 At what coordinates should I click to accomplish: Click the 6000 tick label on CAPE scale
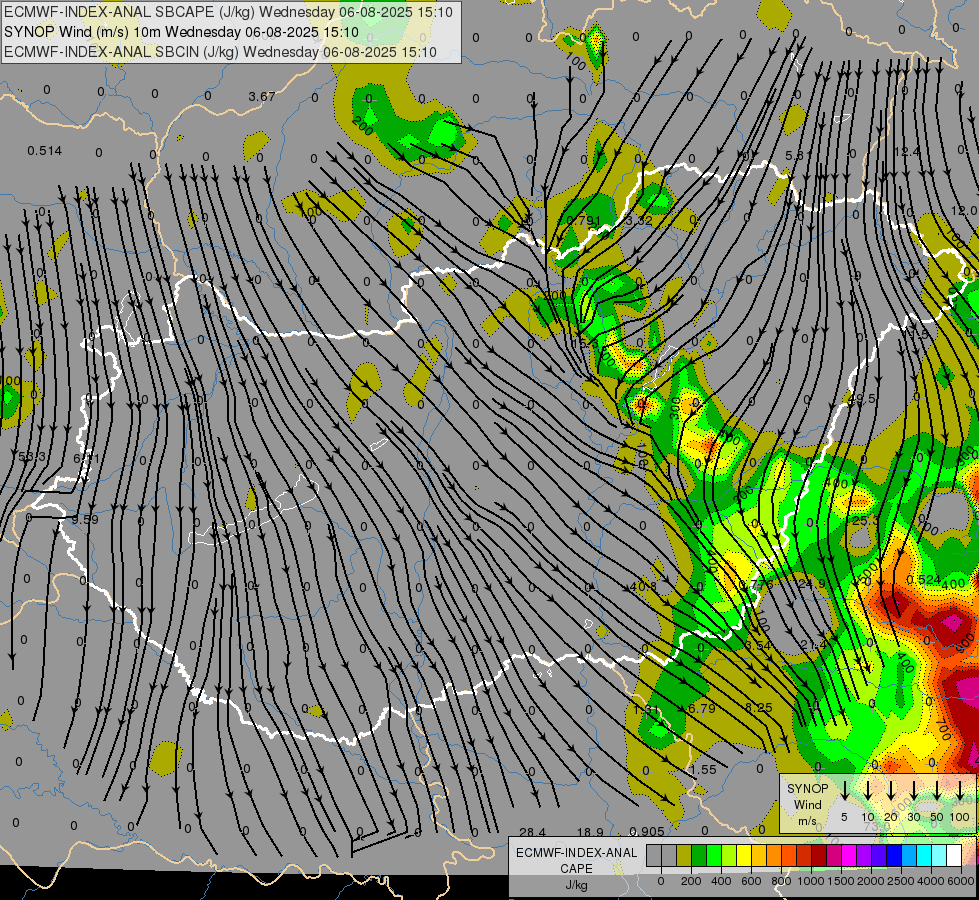tap(961, 881)
